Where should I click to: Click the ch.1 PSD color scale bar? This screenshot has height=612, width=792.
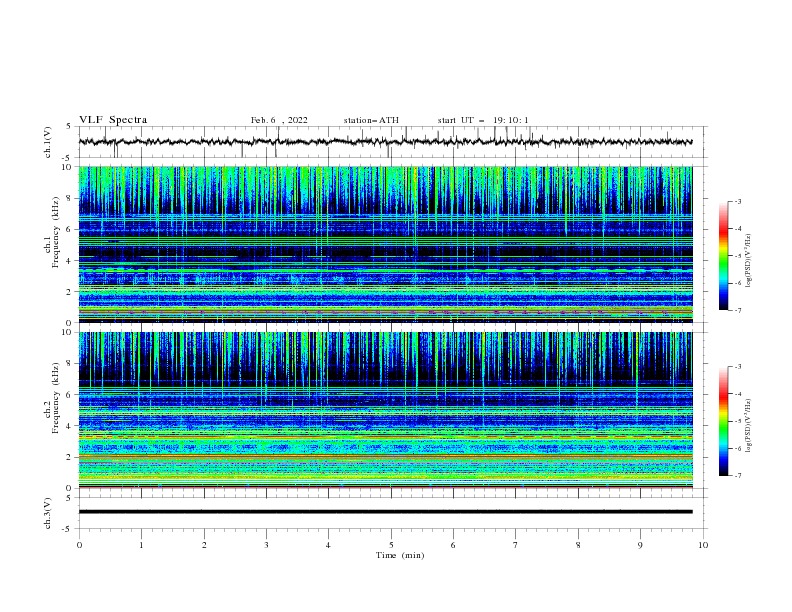723,256
